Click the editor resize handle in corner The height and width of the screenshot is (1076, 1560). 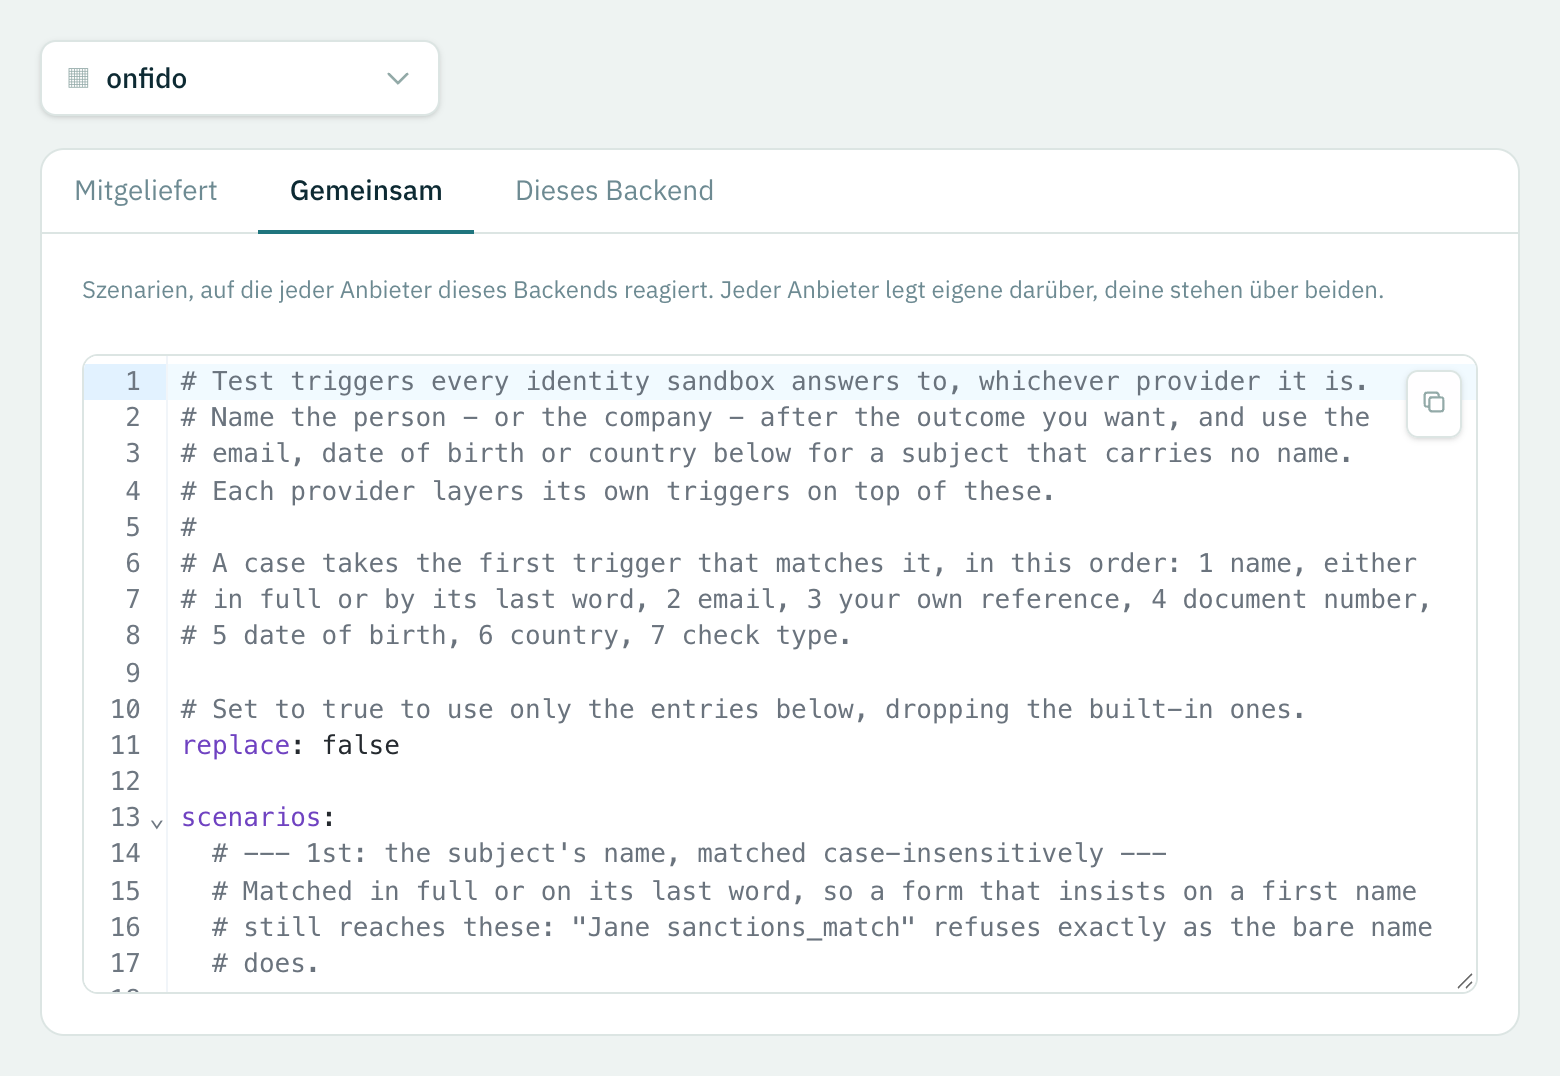coord(1465,981)
